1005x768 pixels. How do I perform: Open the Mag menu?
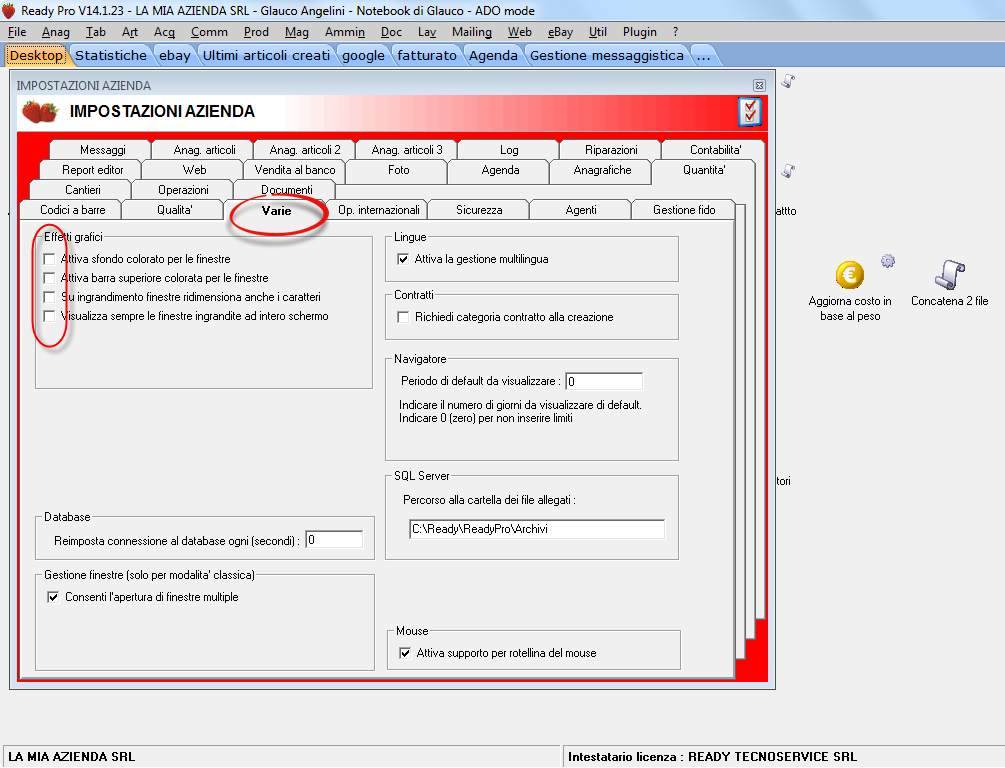pyautogui.click(x=297, y=32)
